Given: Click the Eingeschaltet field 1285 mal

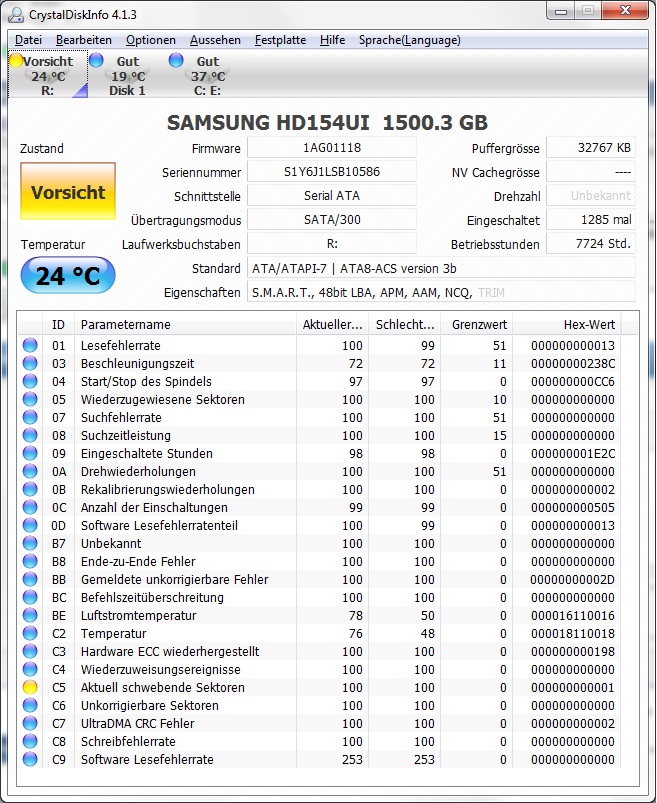Looking at the screenshot, I should click(591, 220).
